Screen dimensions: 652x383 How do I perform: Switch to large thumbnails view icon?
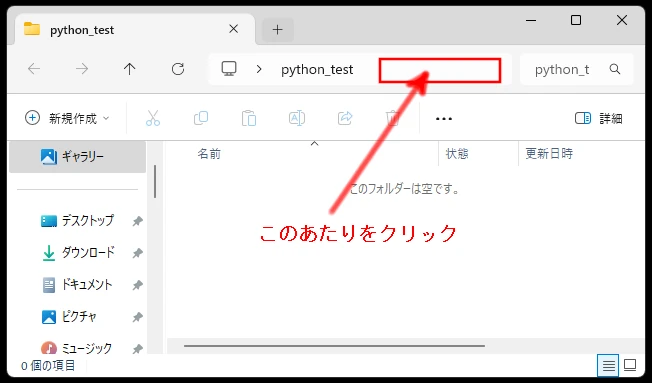pyautogui.click(x=630, y=366)
